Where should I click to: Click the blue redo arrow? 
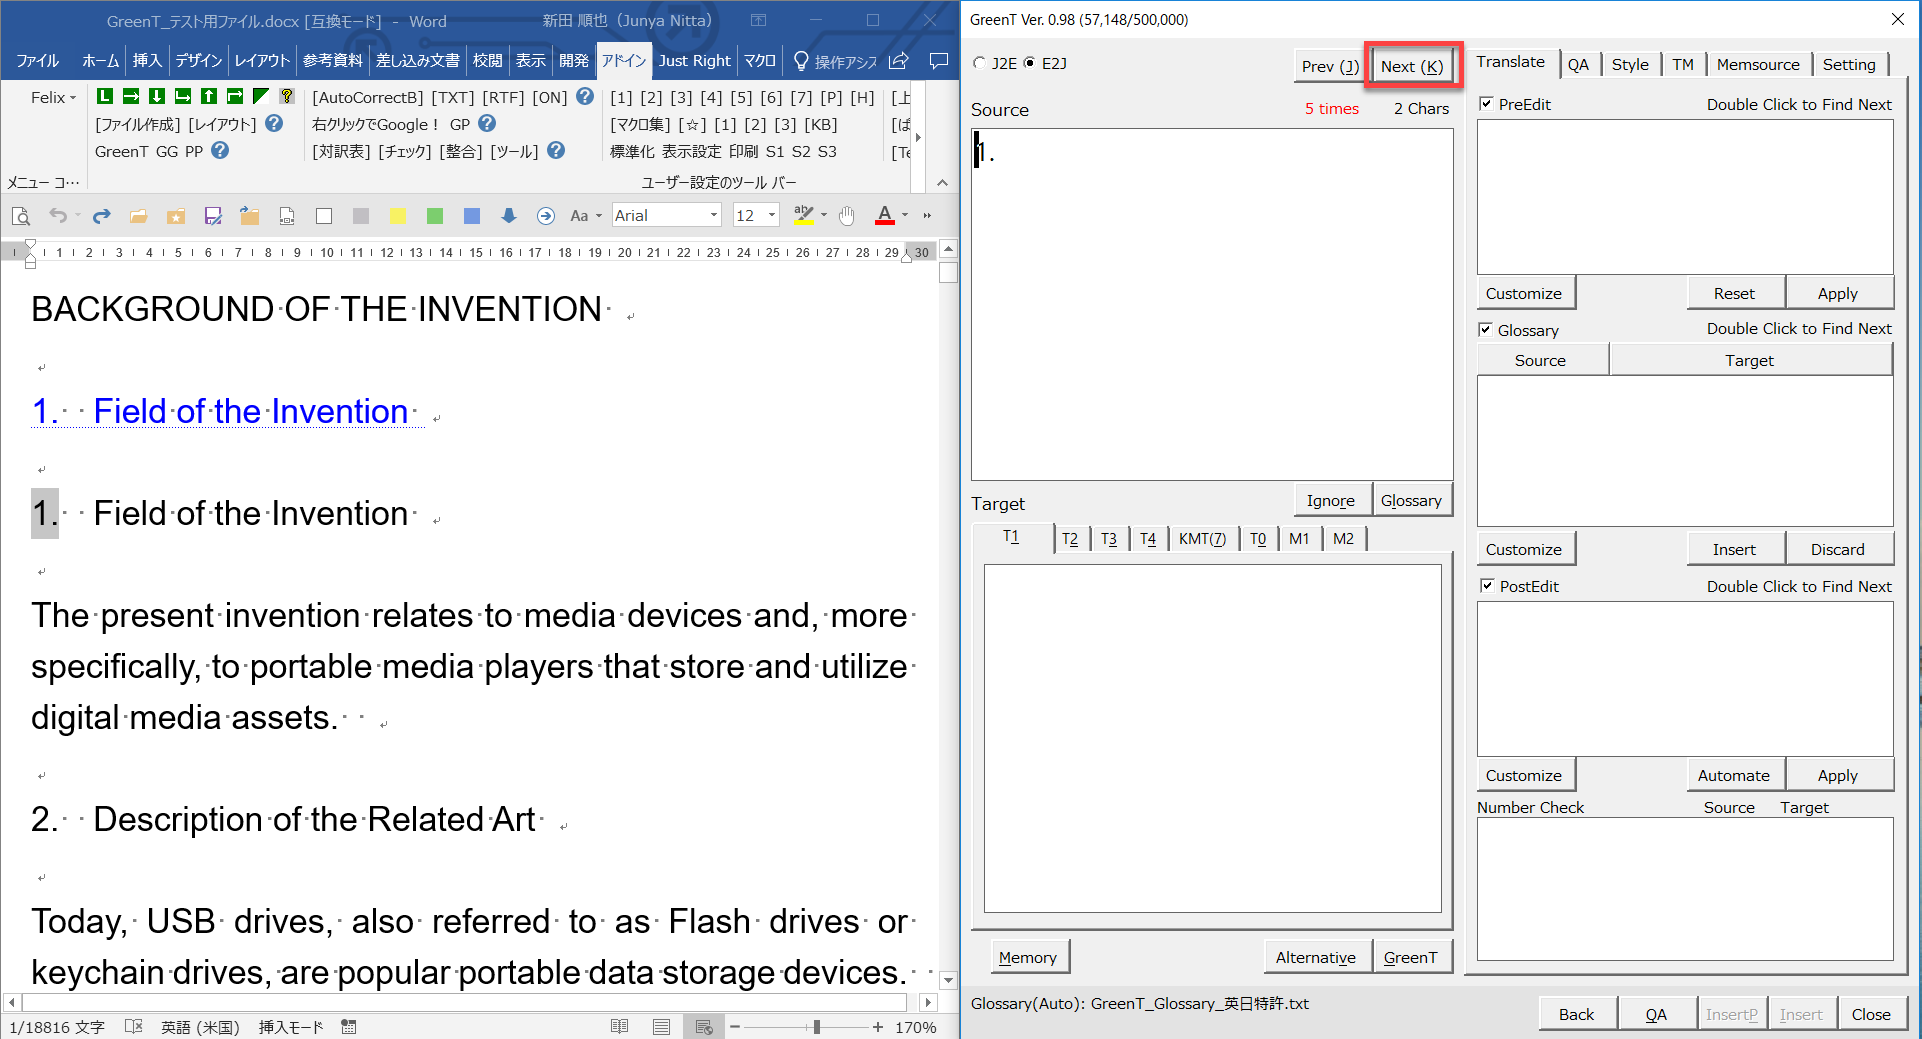[101, 216]
